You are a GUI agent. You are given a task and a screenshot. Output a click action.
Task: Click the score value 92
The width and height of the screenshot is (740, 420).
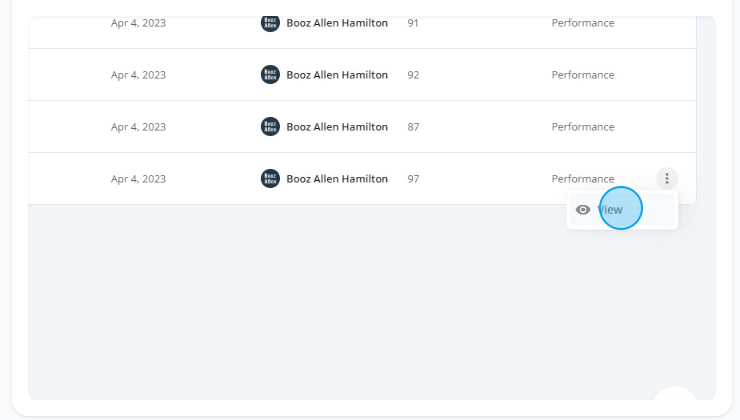[x=413, y=75]
